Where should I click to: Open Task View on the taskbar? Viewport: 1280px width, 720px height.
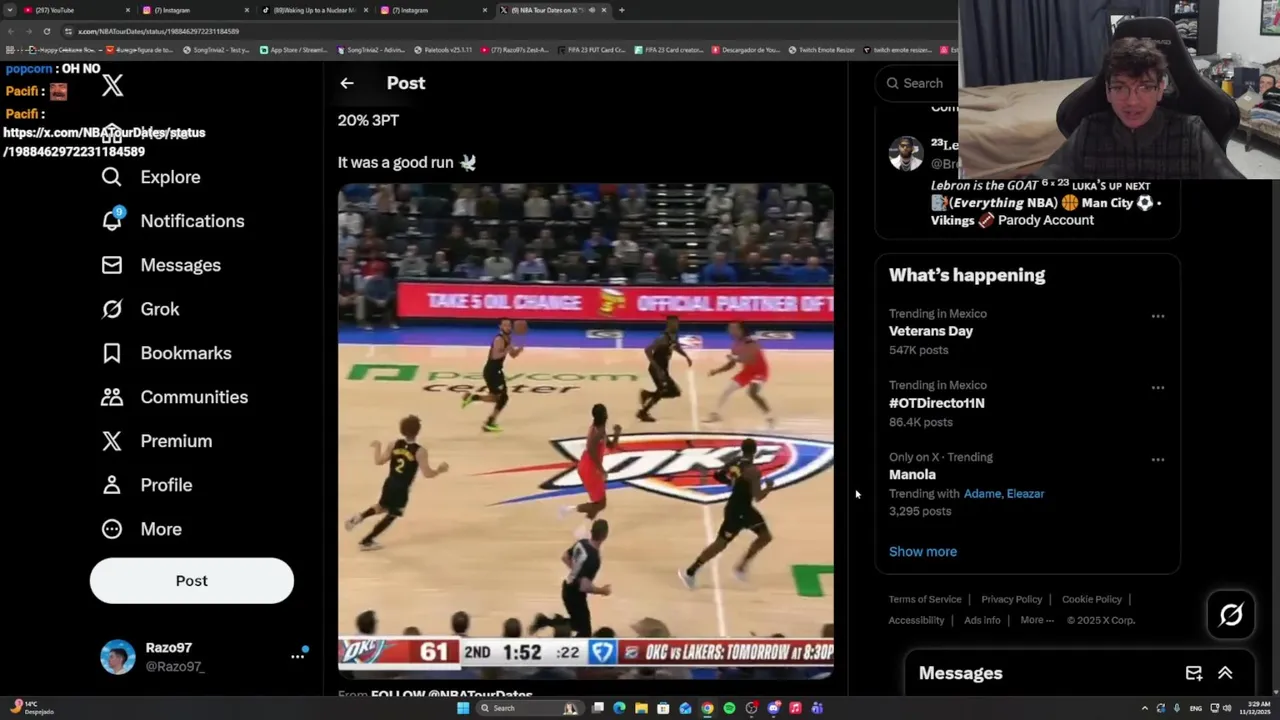point(597,708)
